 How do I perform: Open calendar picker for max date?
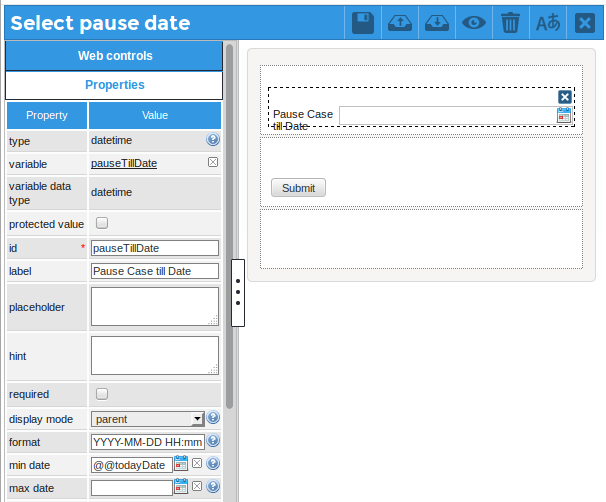point(181,487)
